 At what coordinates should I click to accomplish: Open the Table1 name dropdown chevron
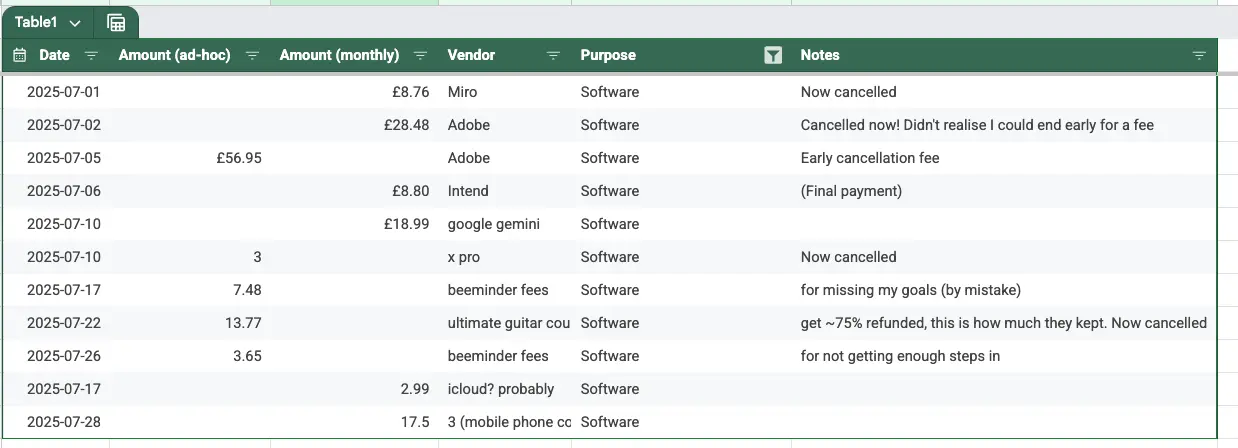pyautogui.click(x=75, y=23)
